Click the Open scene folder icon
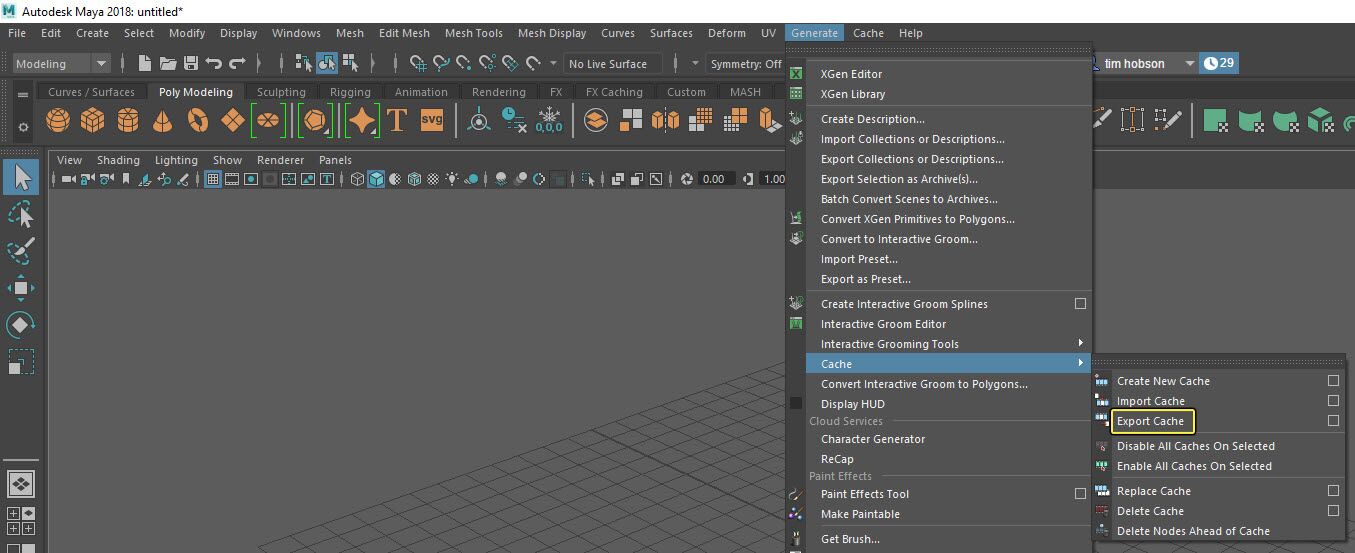 (x=167, y=63)
